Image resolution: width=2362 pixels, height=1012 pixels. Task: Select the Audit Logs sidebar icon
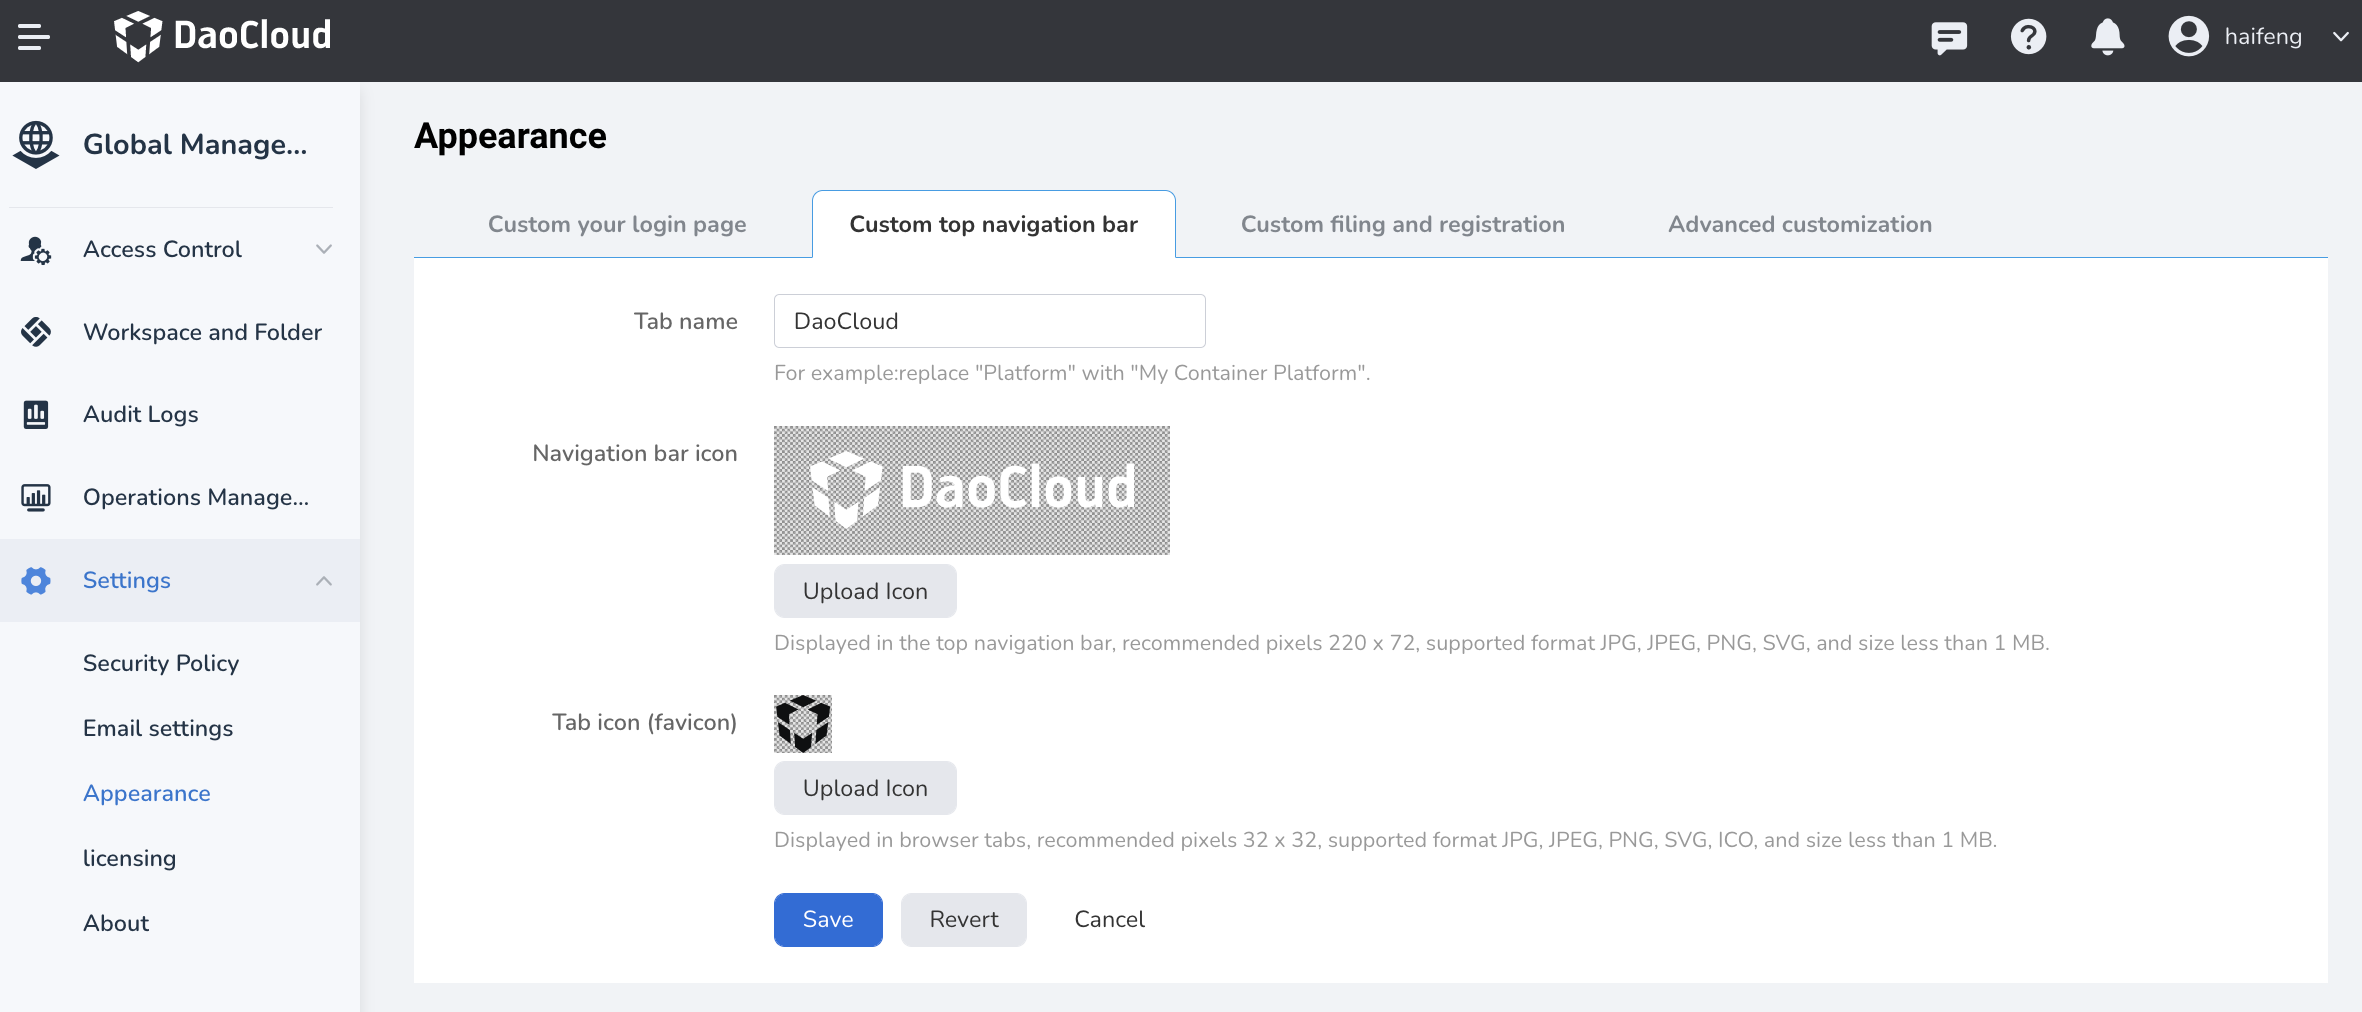(x=36, y=414)
